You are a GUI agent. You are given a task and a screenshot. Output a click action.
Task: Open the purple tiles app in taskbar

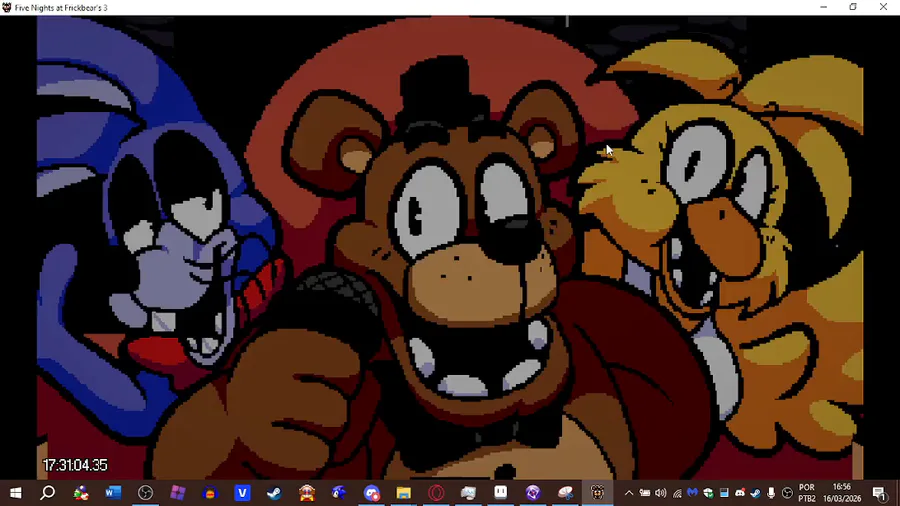pos(177,493)
